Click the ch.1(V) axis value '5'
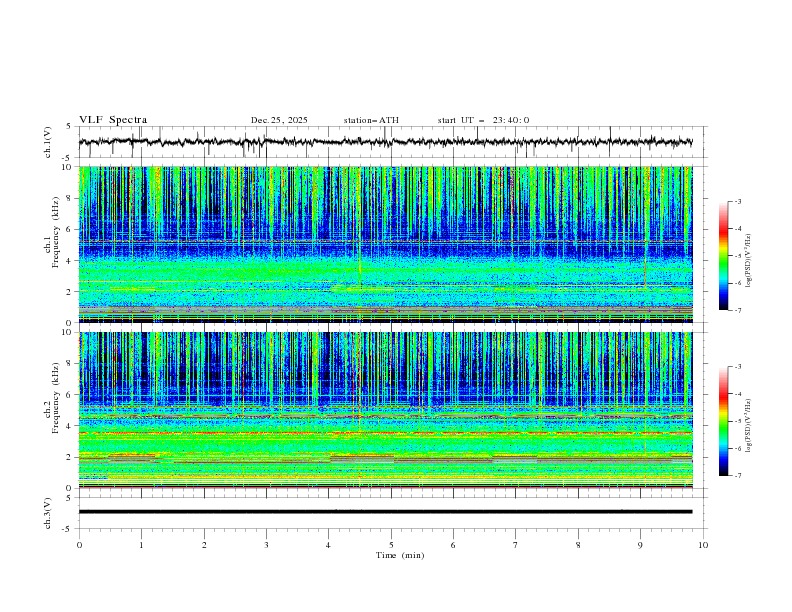 tap(69, 127)
